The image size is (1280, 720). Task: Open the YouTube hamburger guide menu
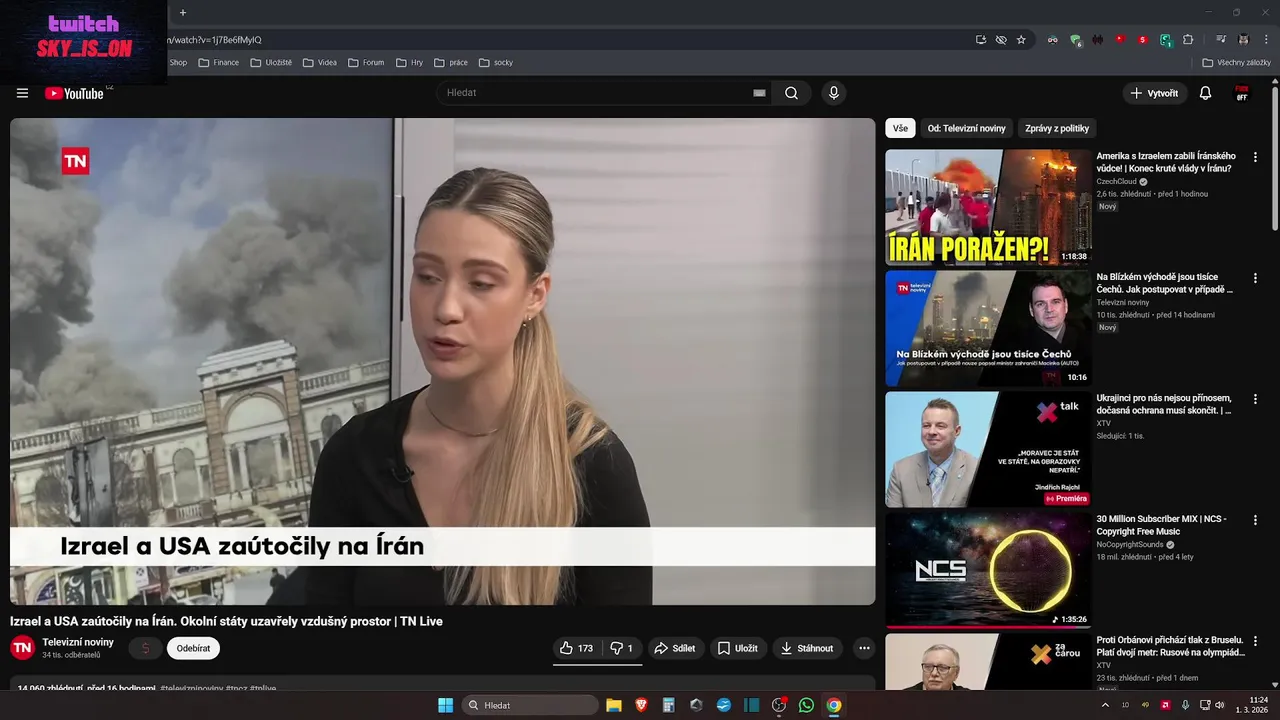(x=22, y=93)
